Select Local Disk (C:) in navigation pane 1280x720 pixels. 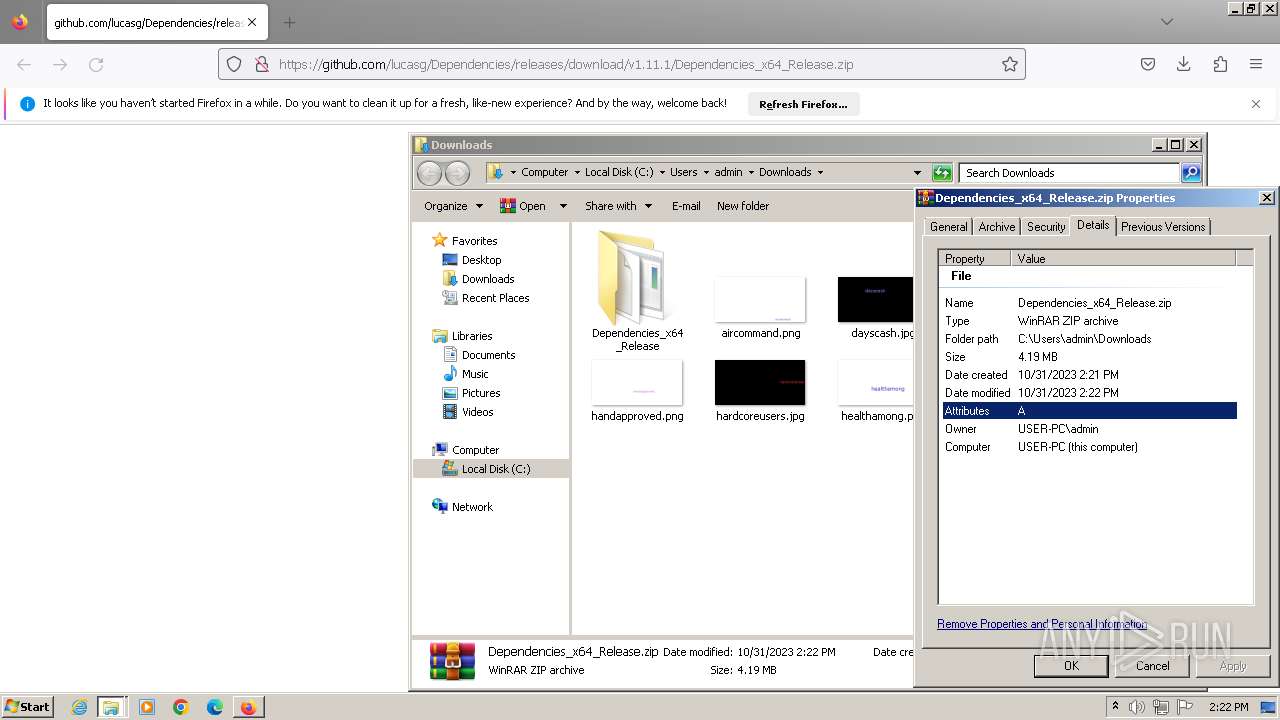click(496, 469)
